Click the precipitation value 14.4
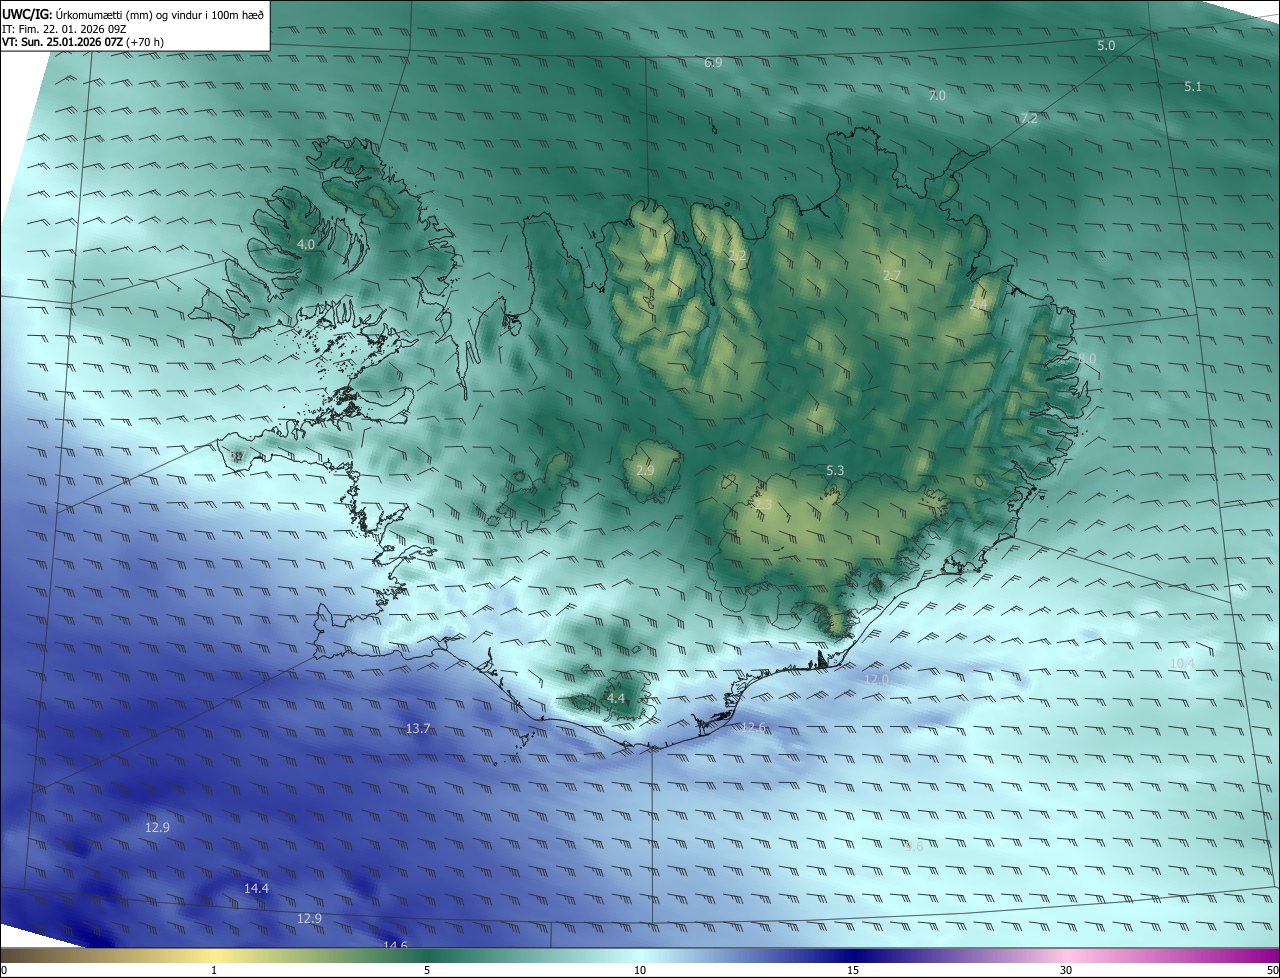Image resolution: width=1280 pixels, height=978 pixels. pos(256,888)
